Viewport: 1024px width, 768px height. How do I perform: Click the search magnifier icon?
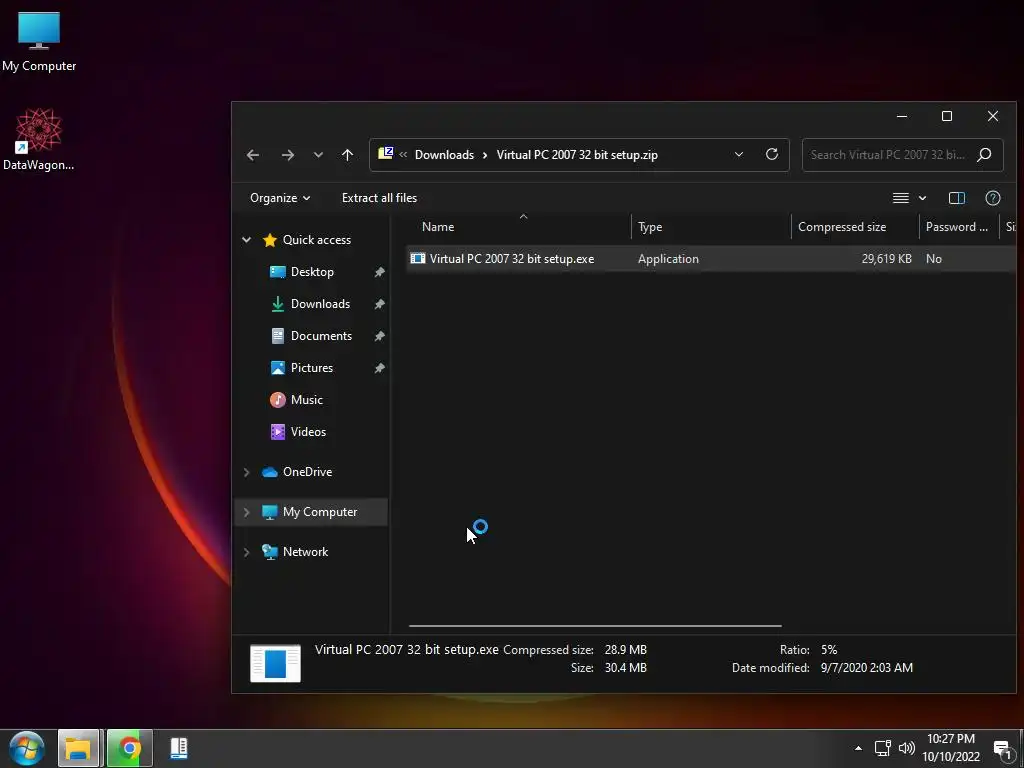[984, 155]
